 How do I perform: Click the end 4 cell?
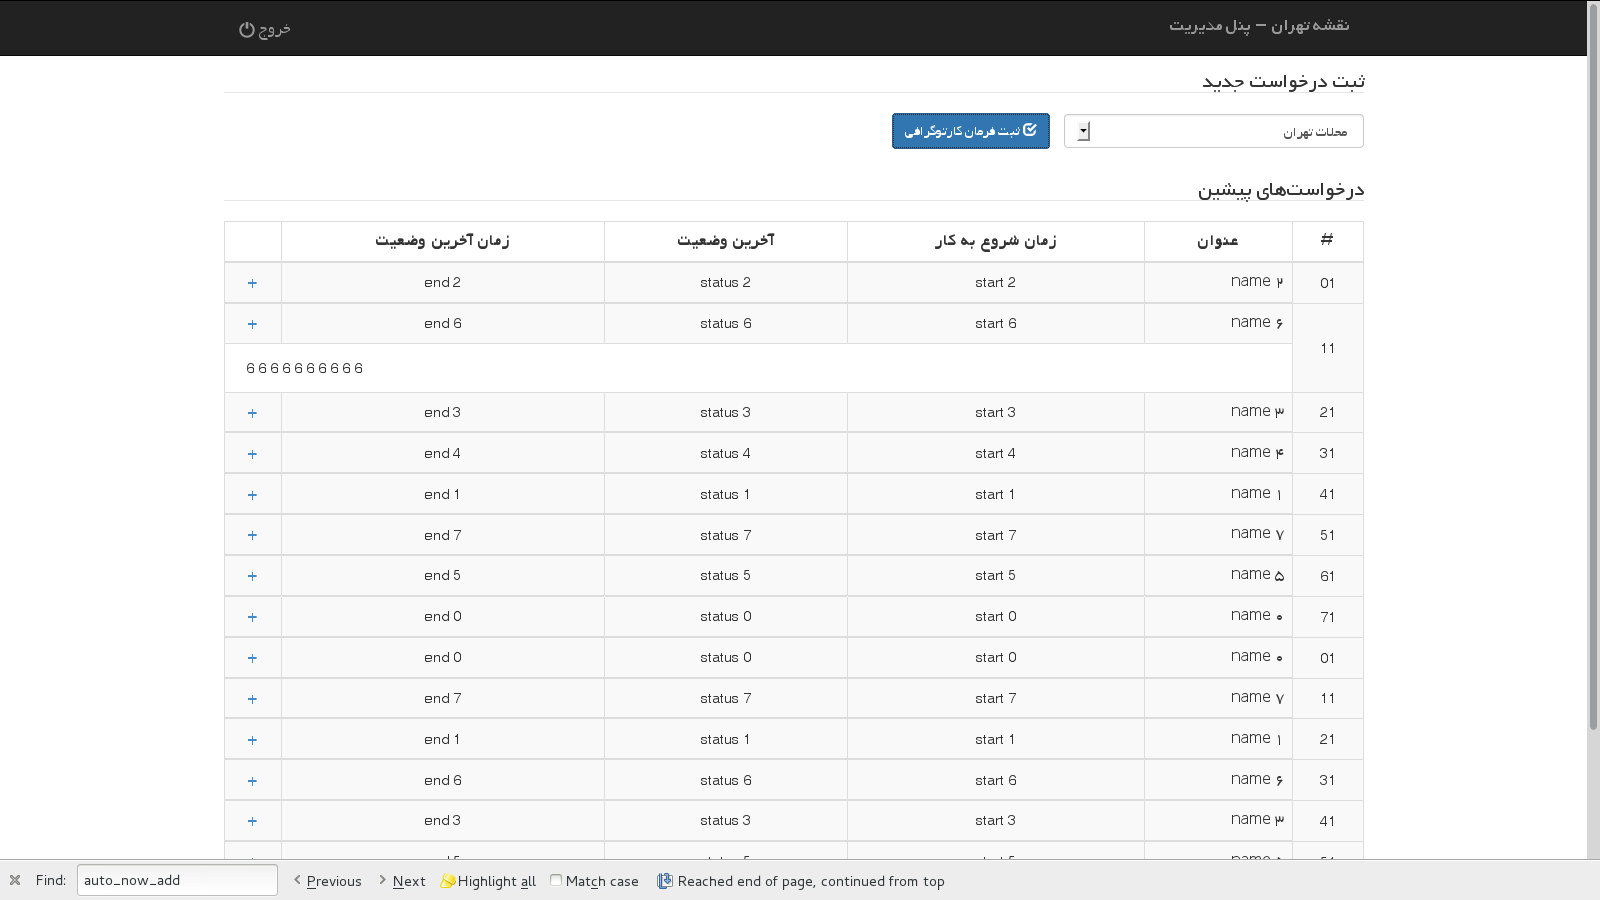pos(443,453)
